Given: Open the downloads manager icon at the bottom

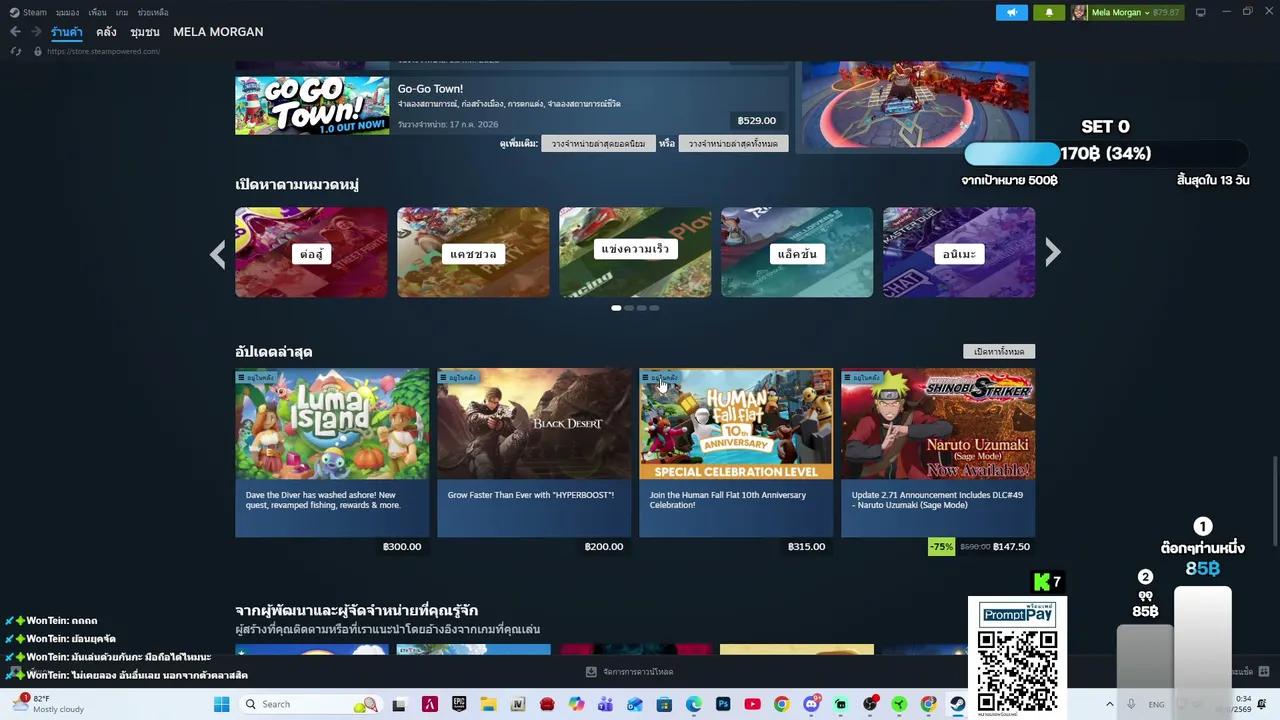Looking at the screenshot, I should pos(591,672).
